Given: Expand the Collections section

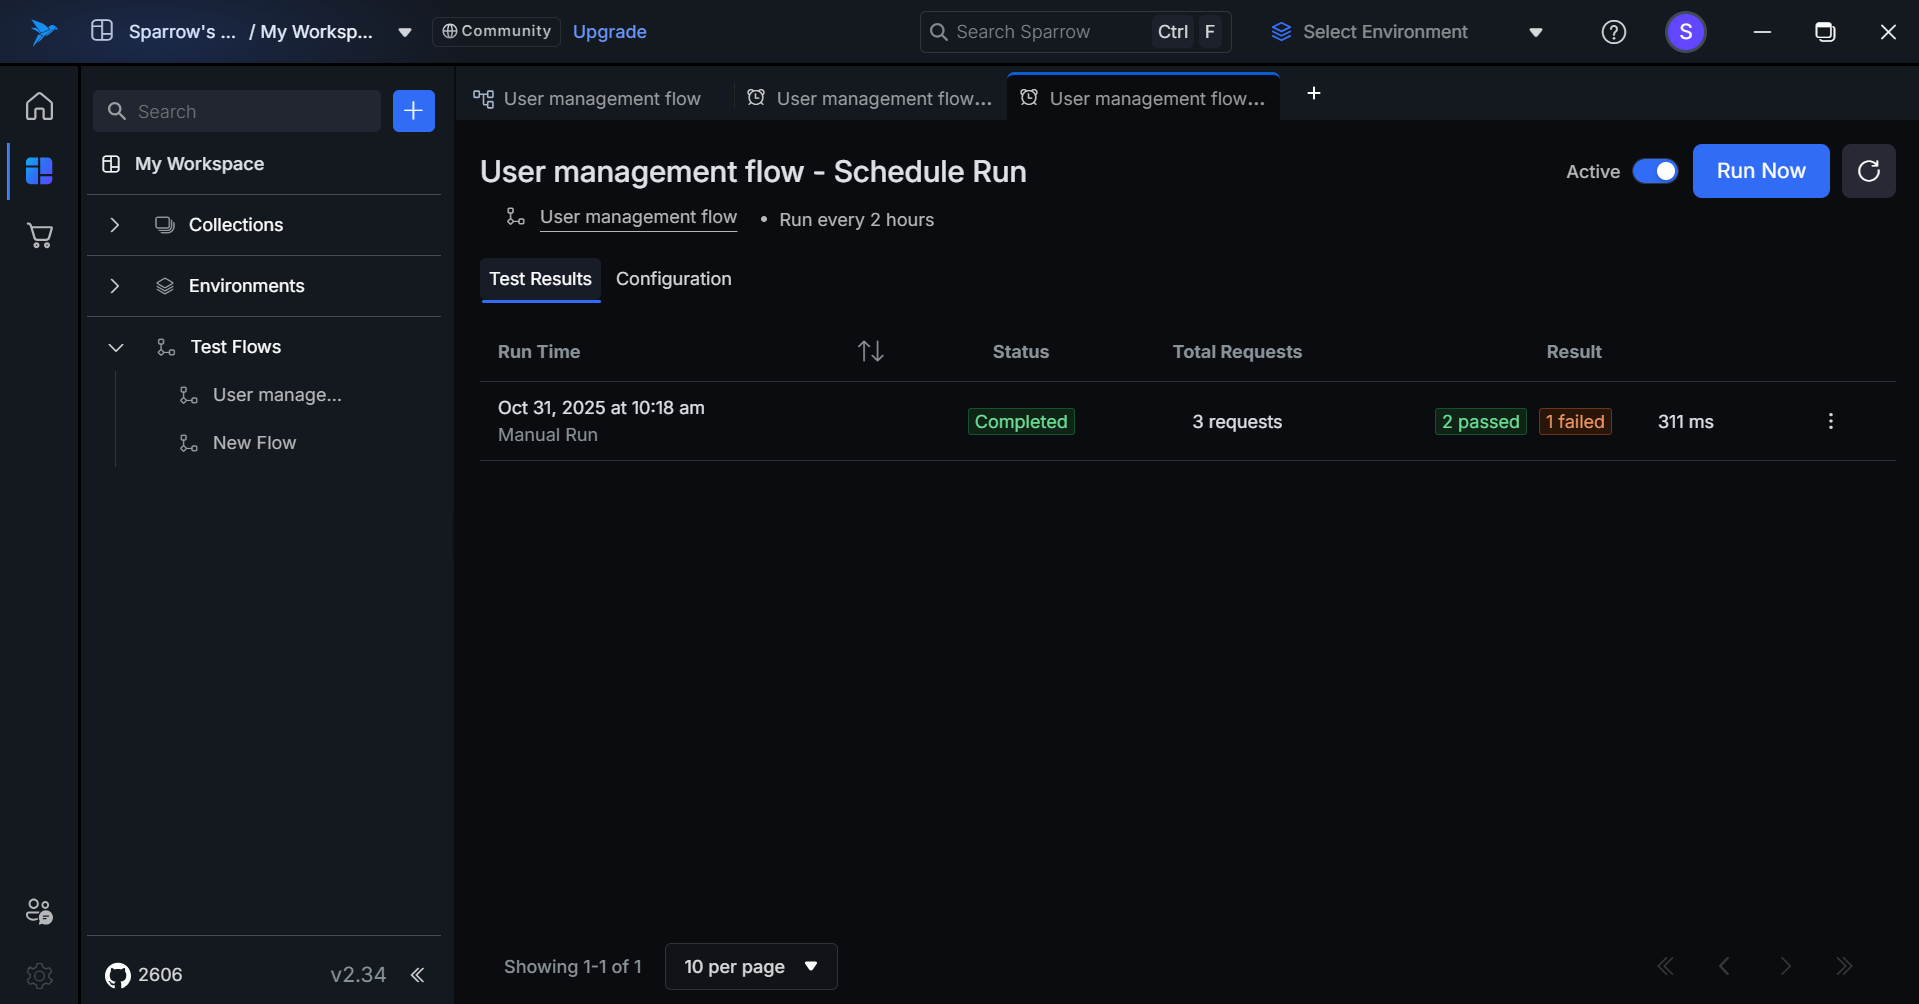Looking at the screenshot, I should pos(115,225).
